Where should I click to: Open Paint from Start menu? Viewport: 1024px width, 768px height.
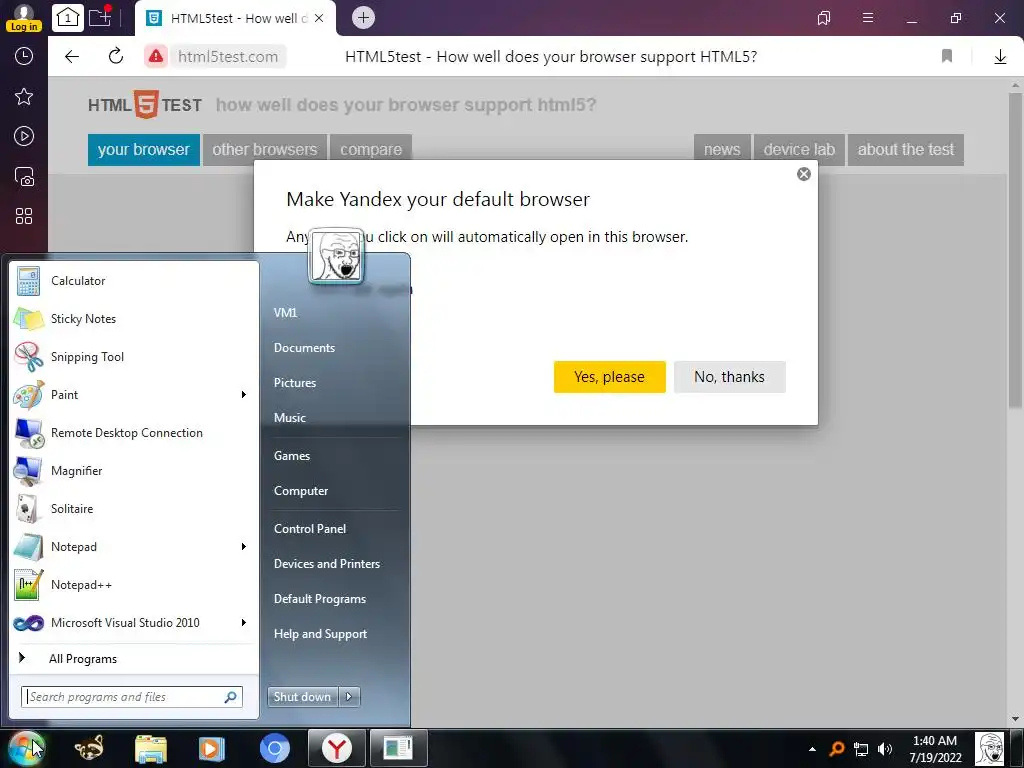(x=124, y=394)
